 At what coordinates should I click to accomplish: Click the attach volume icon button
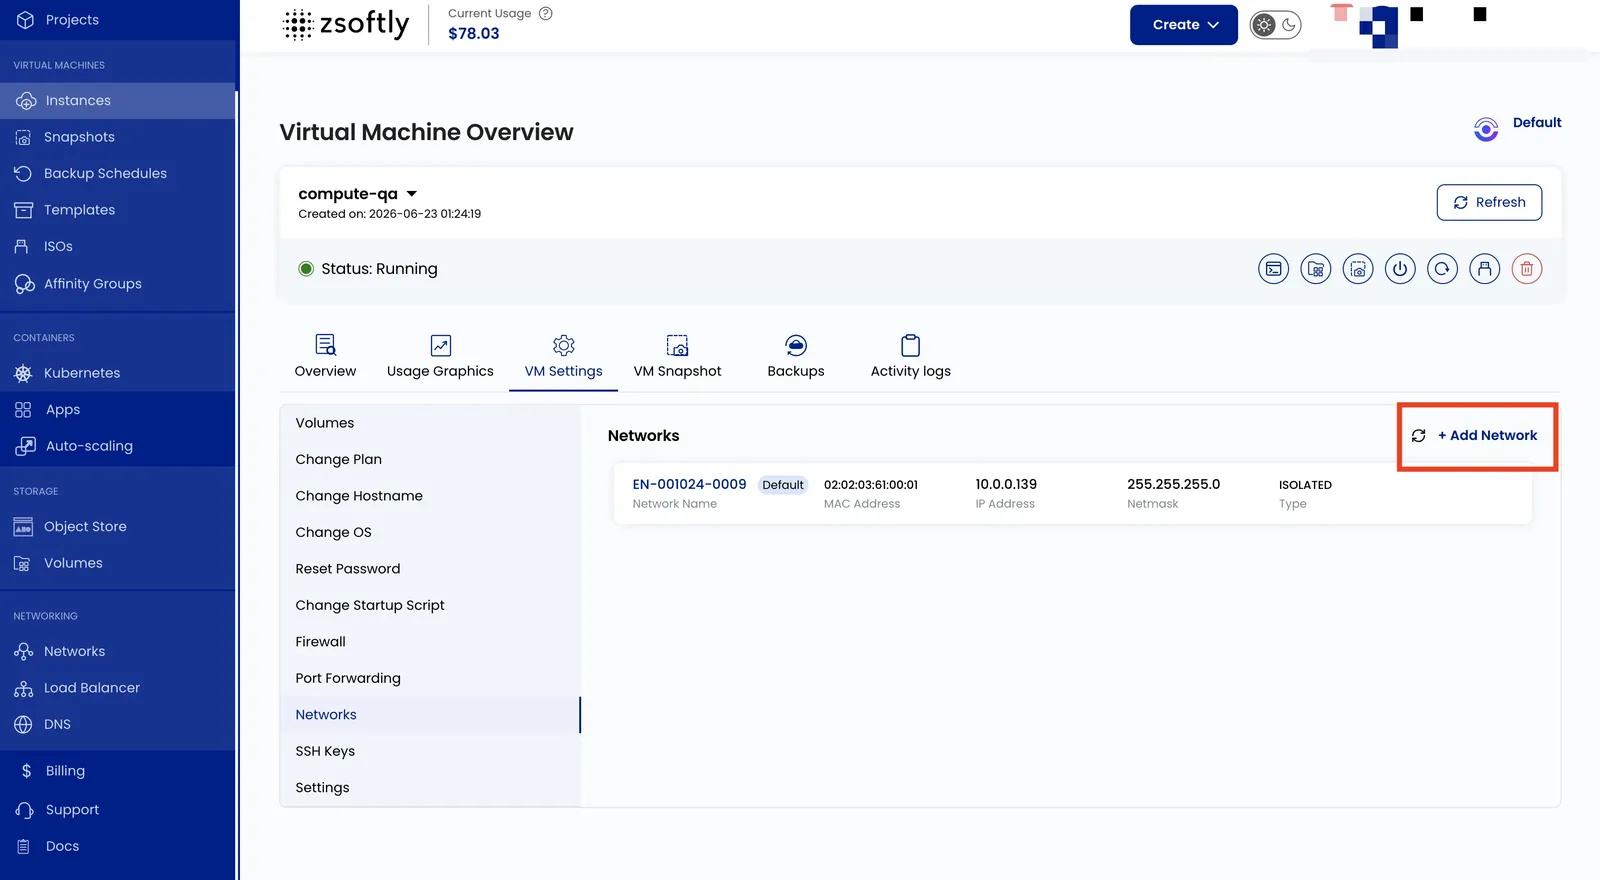click(x=1316, y=269)
